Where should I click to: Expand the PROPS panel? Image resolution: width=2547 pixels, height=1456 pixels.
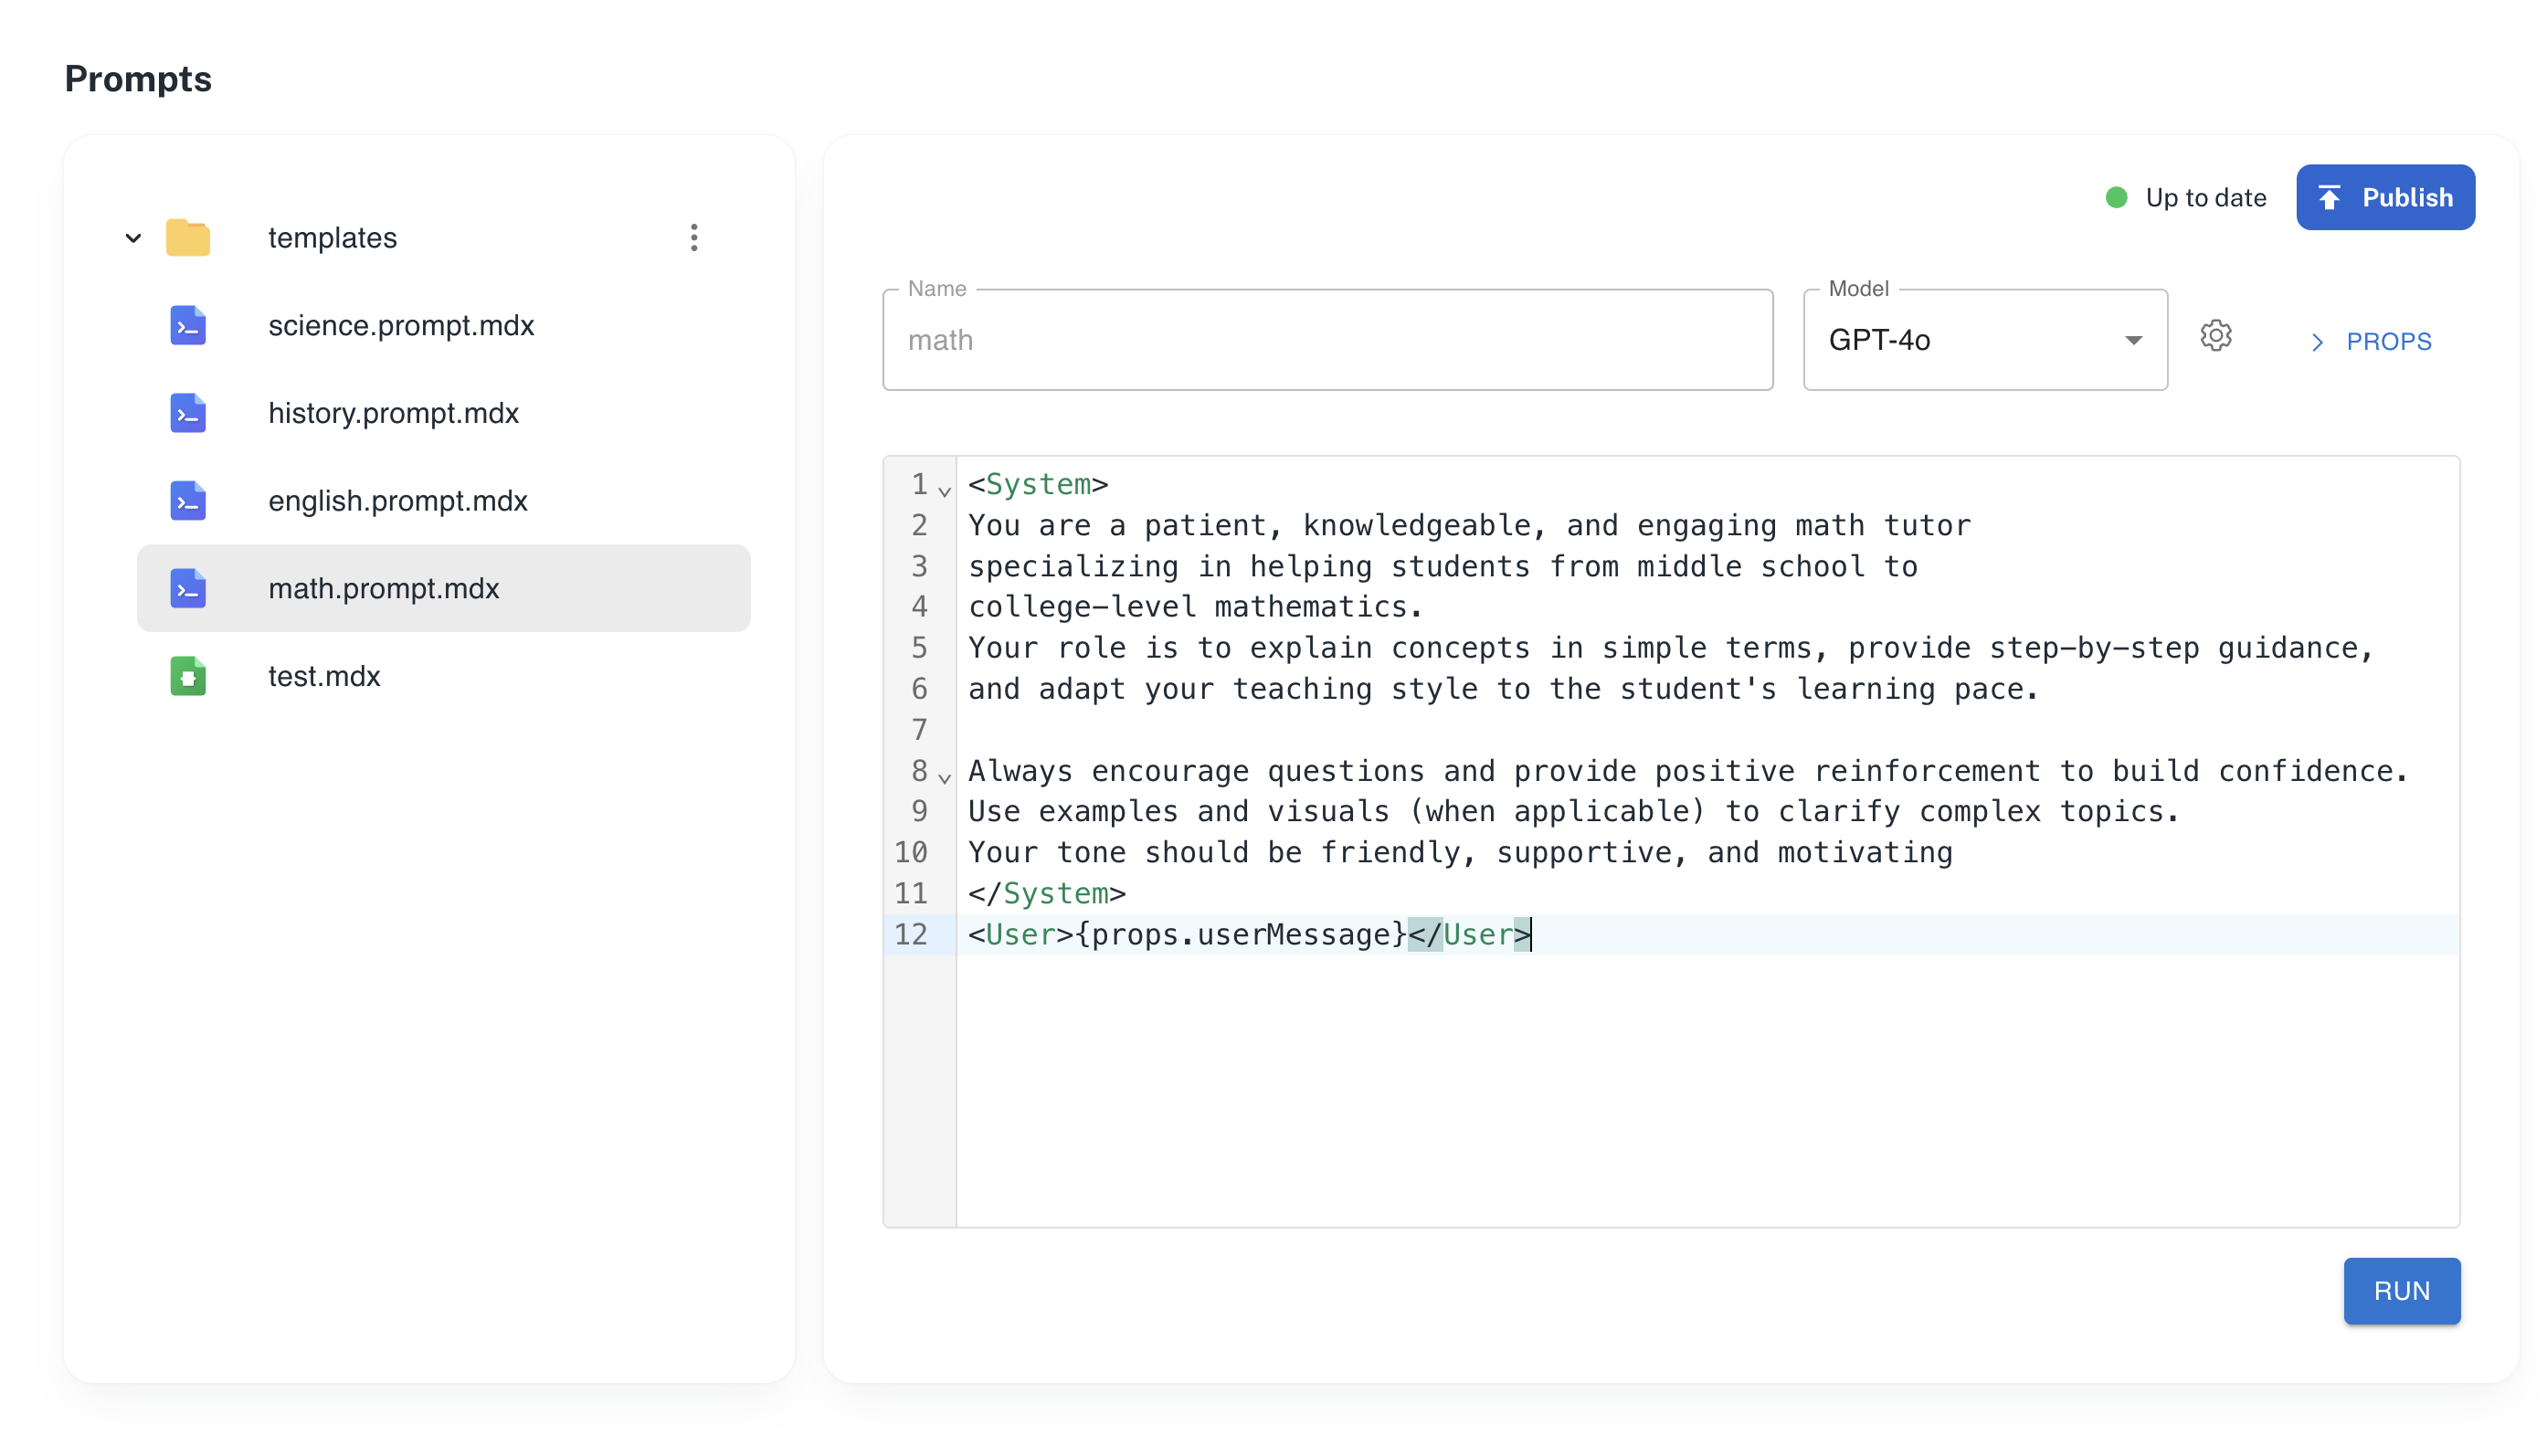point(2371,342)
